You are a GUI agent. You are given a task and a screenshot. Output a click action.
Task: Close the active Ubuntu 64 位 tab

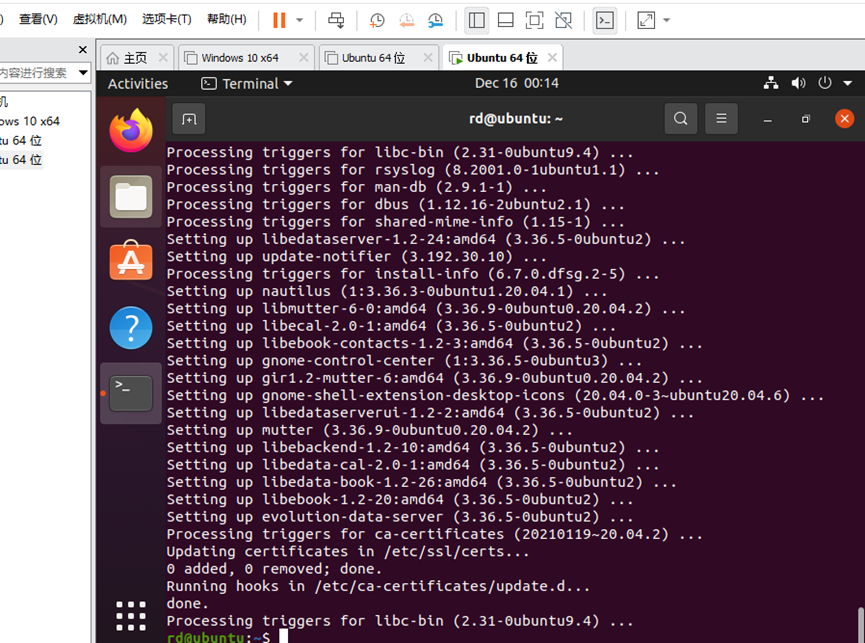click(x=552, y=57)
